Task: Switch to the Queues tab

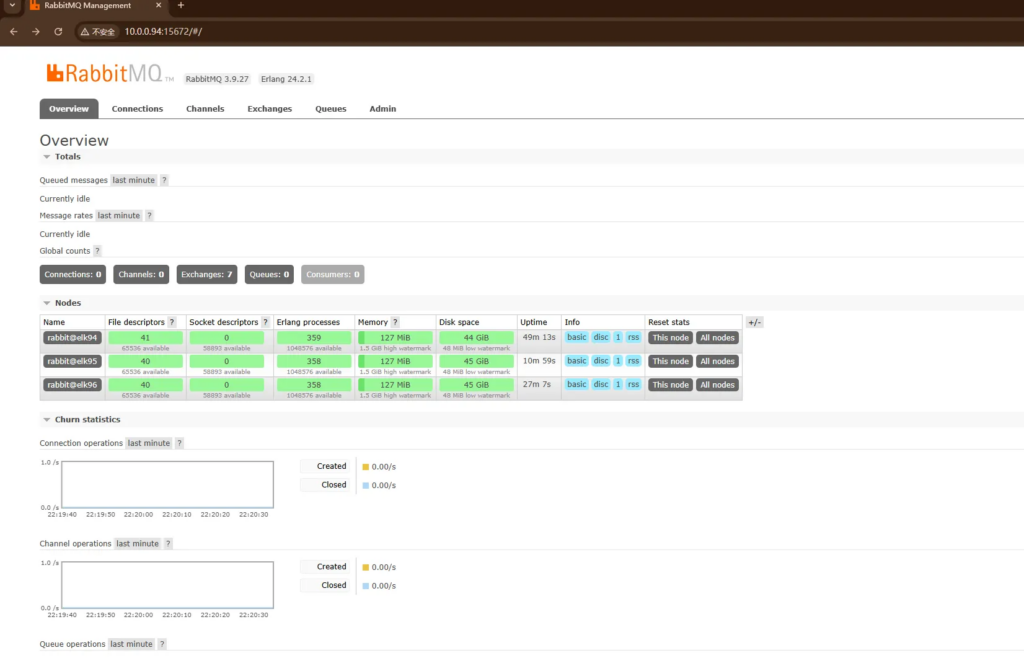Action: (x=330, y=109)
